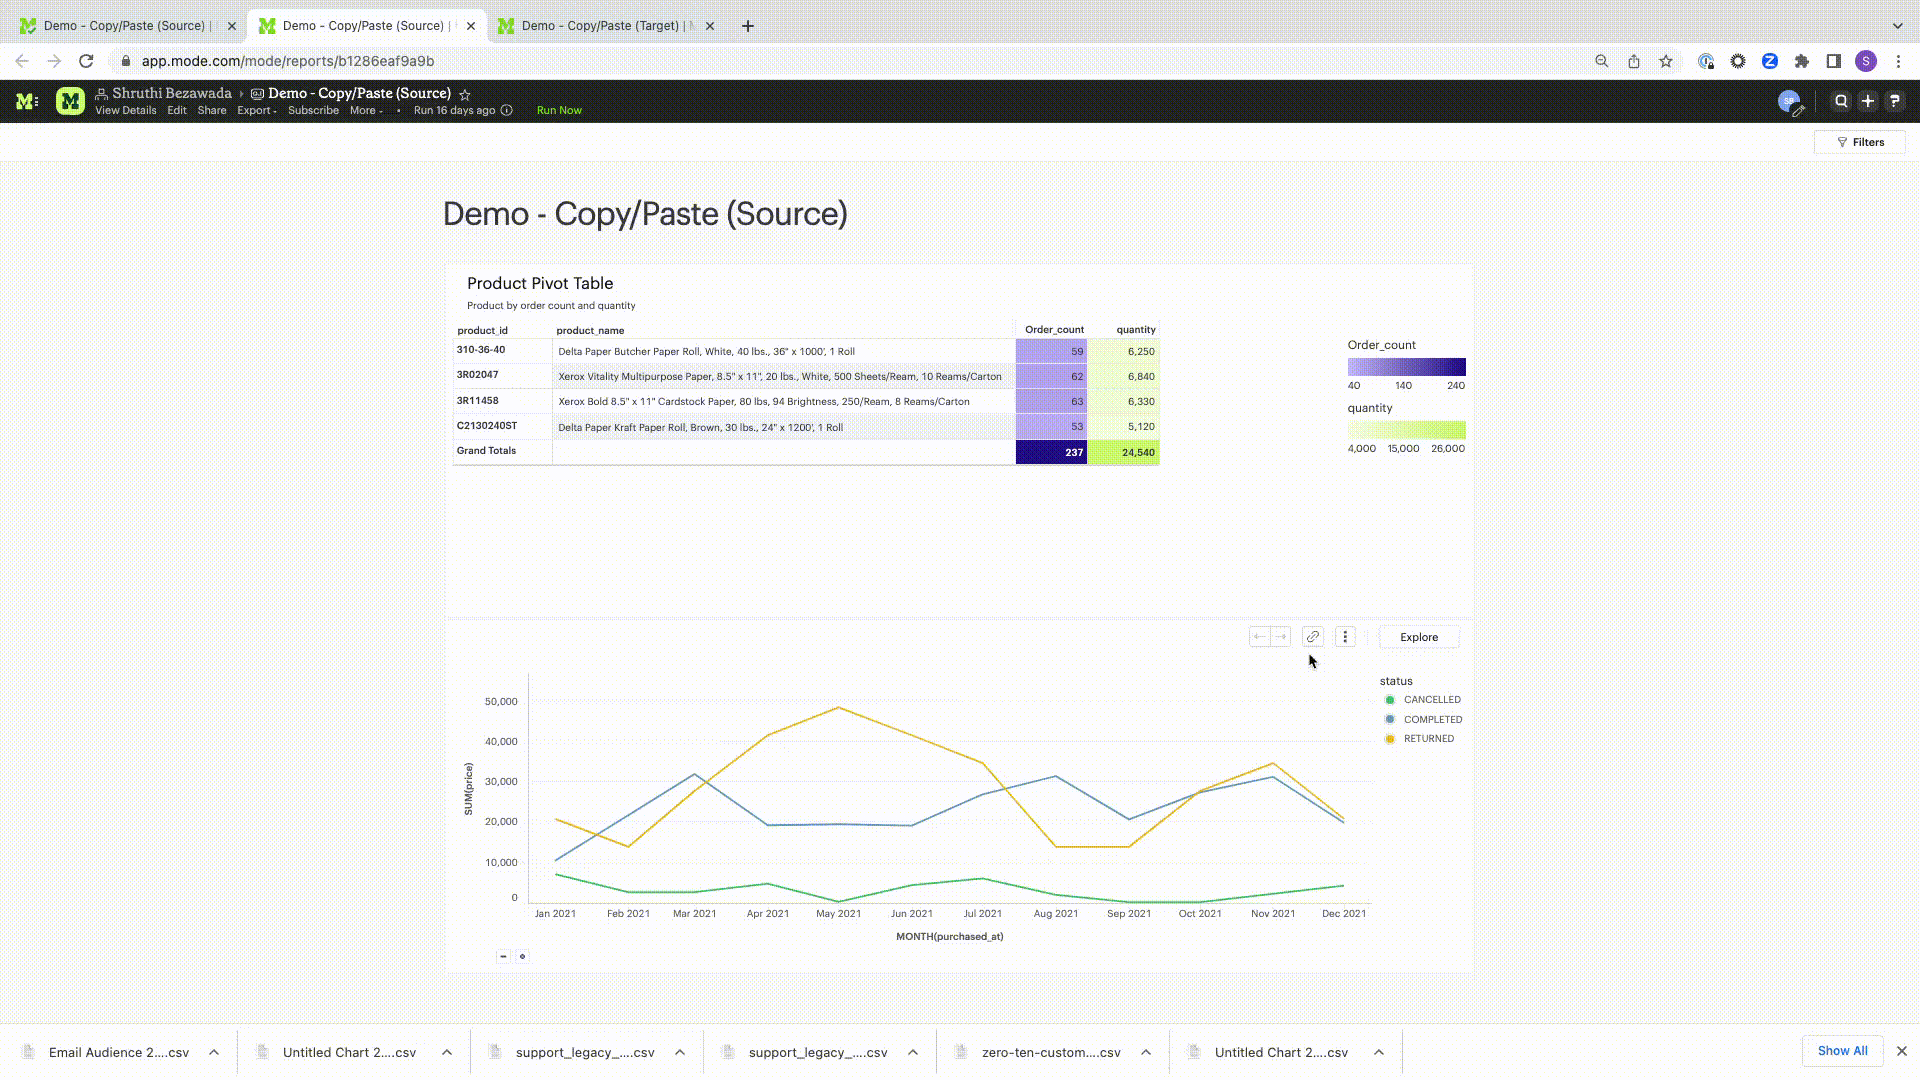This screenshot has width=1920, height=1080.
Task: Click the browser zoom magnifier icon
Action: pos(1602,61)
